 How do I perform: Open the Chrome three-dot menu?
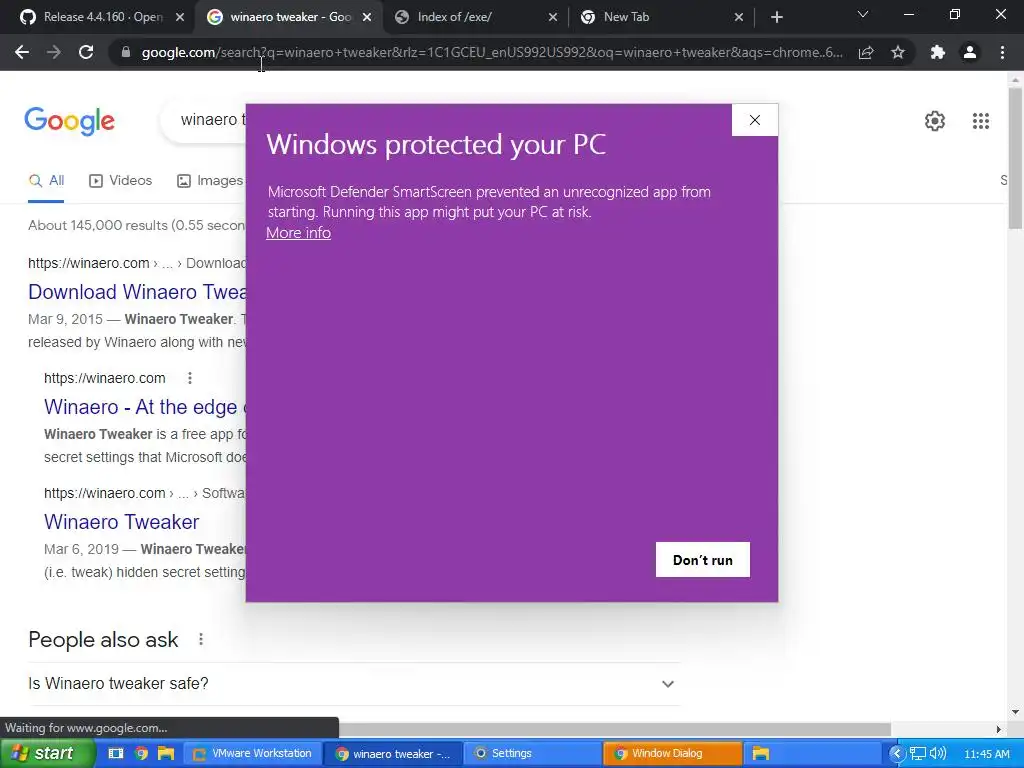(1002, 52)
